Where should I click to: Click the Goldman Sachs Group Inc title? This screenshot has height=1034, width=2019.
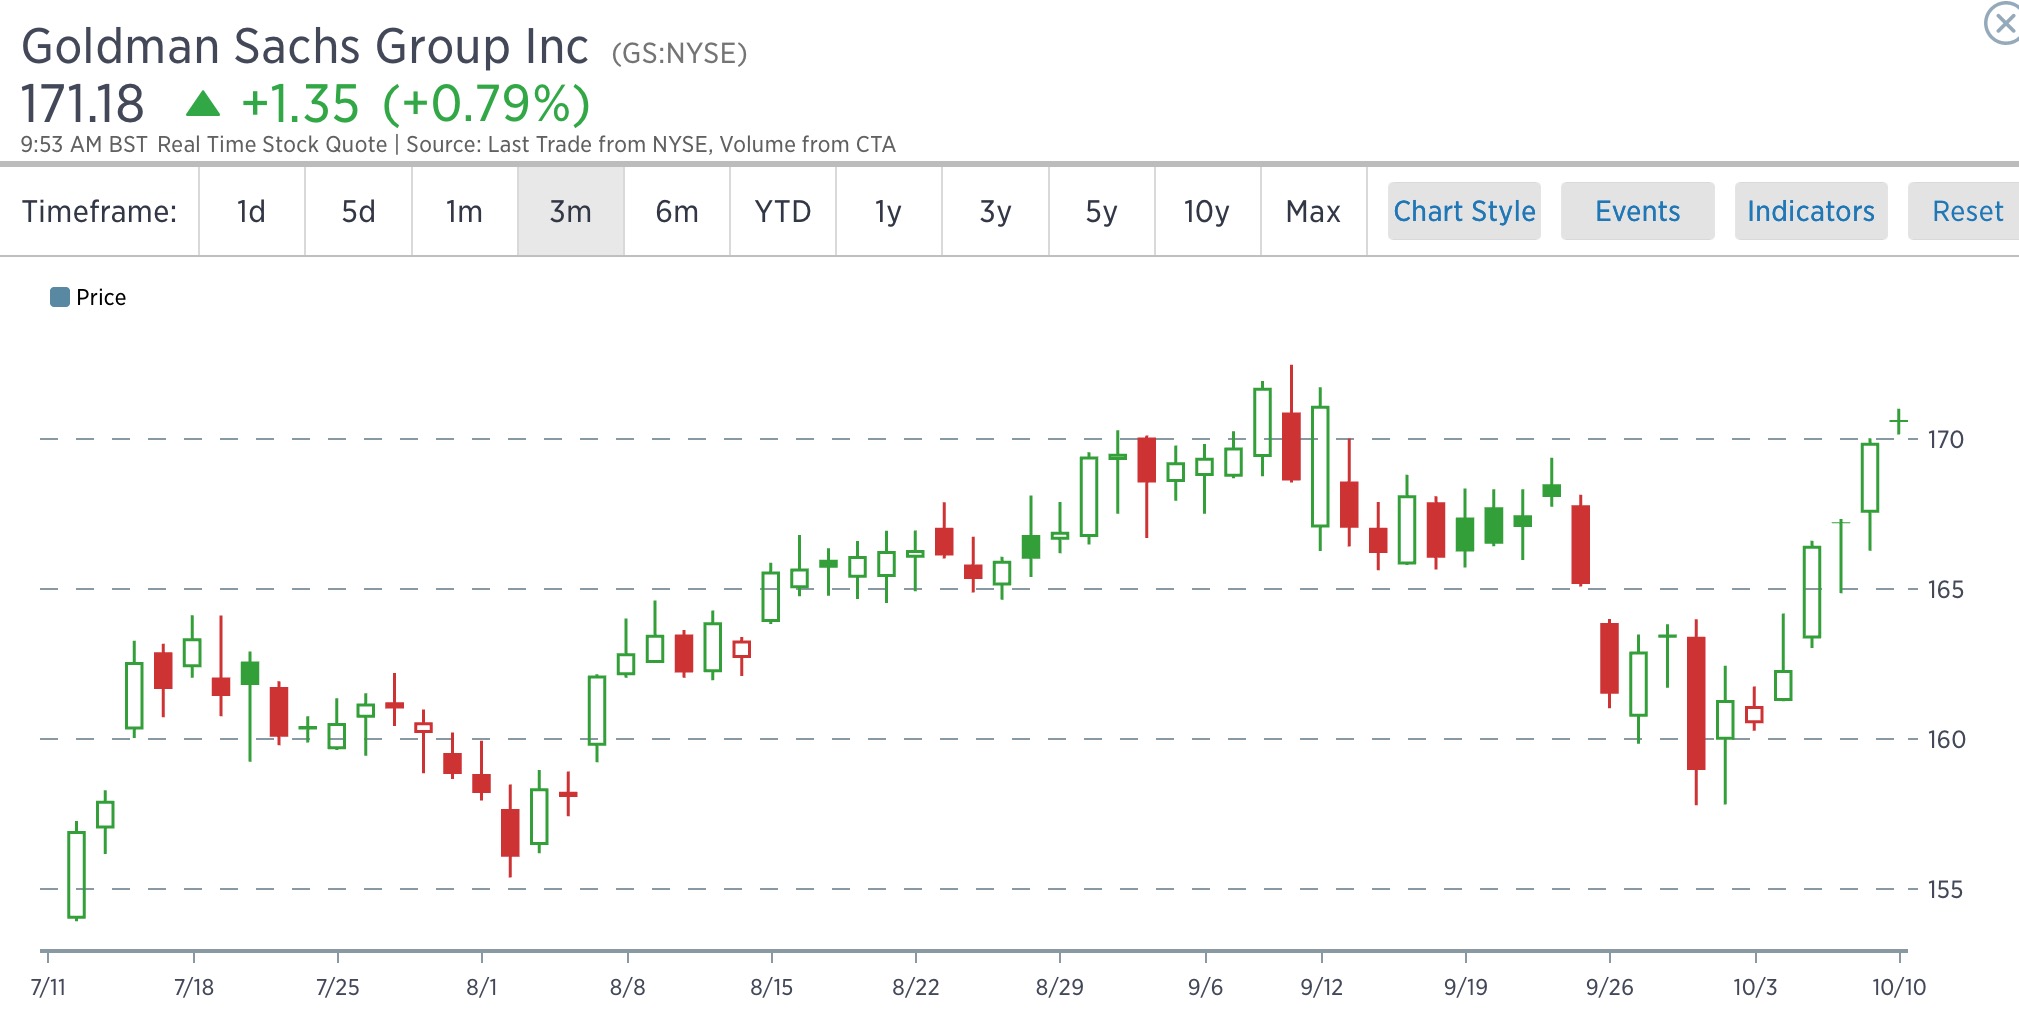(305, 47)
